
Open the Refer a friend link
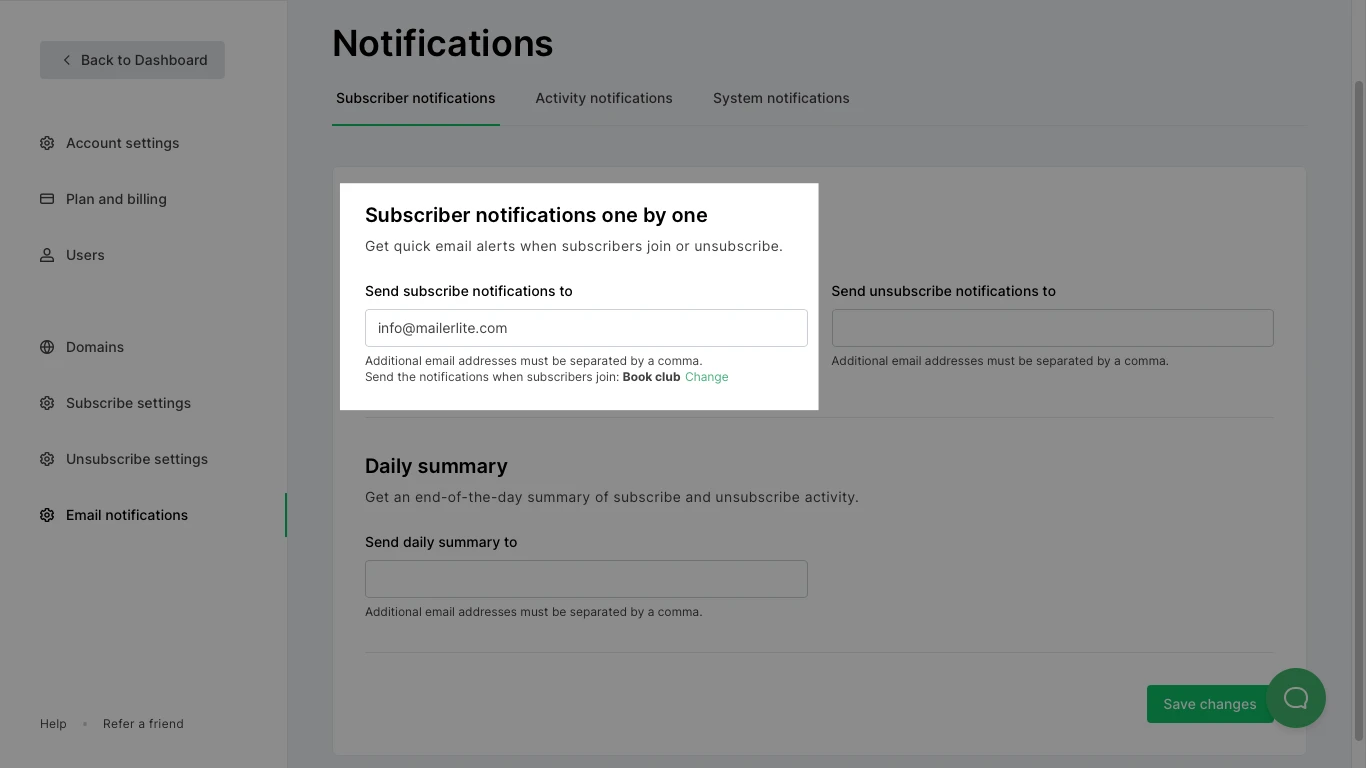[143, 724]
